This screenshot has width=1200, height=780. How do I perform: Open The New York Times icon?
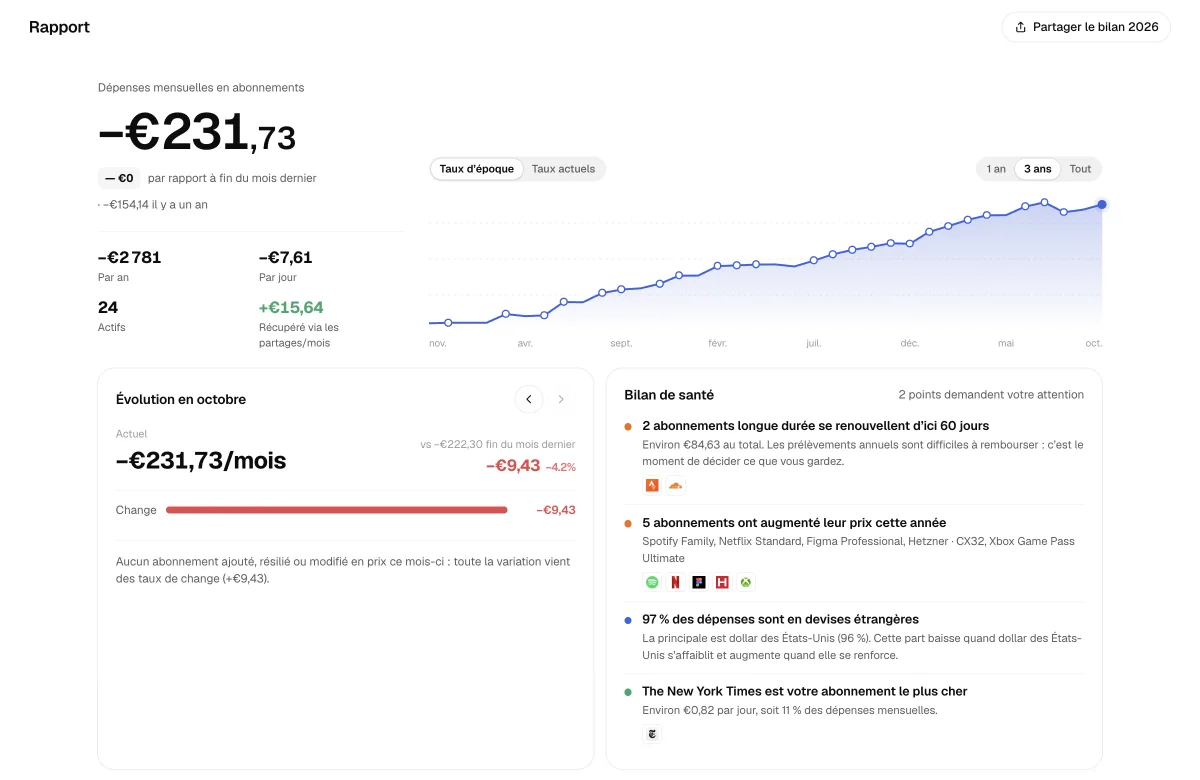pos(652,734)
